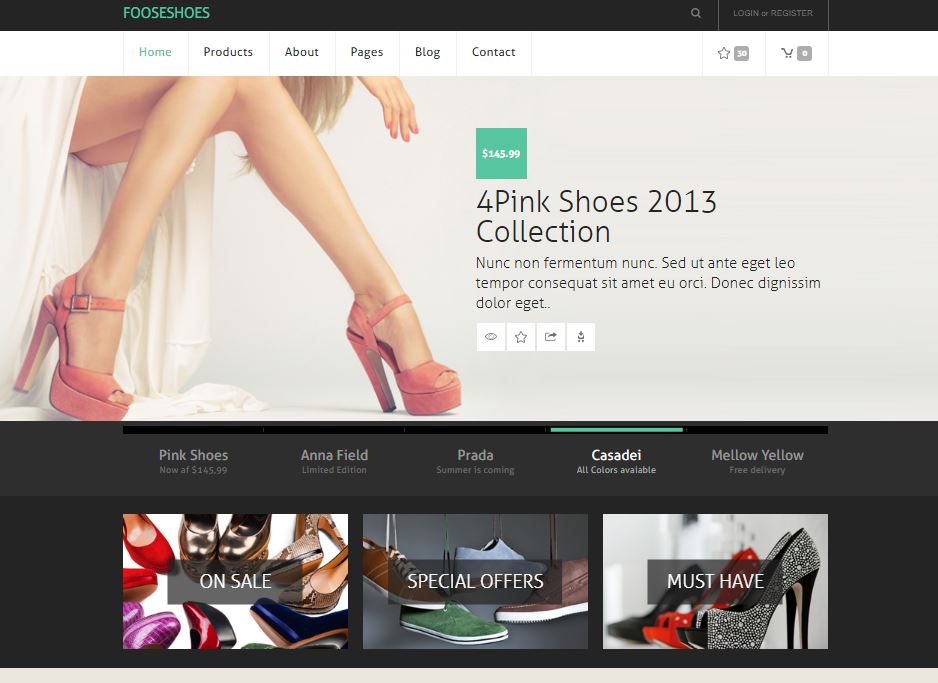Click the $145.99 price badge
938x683 pixels.
pos(501,154)
